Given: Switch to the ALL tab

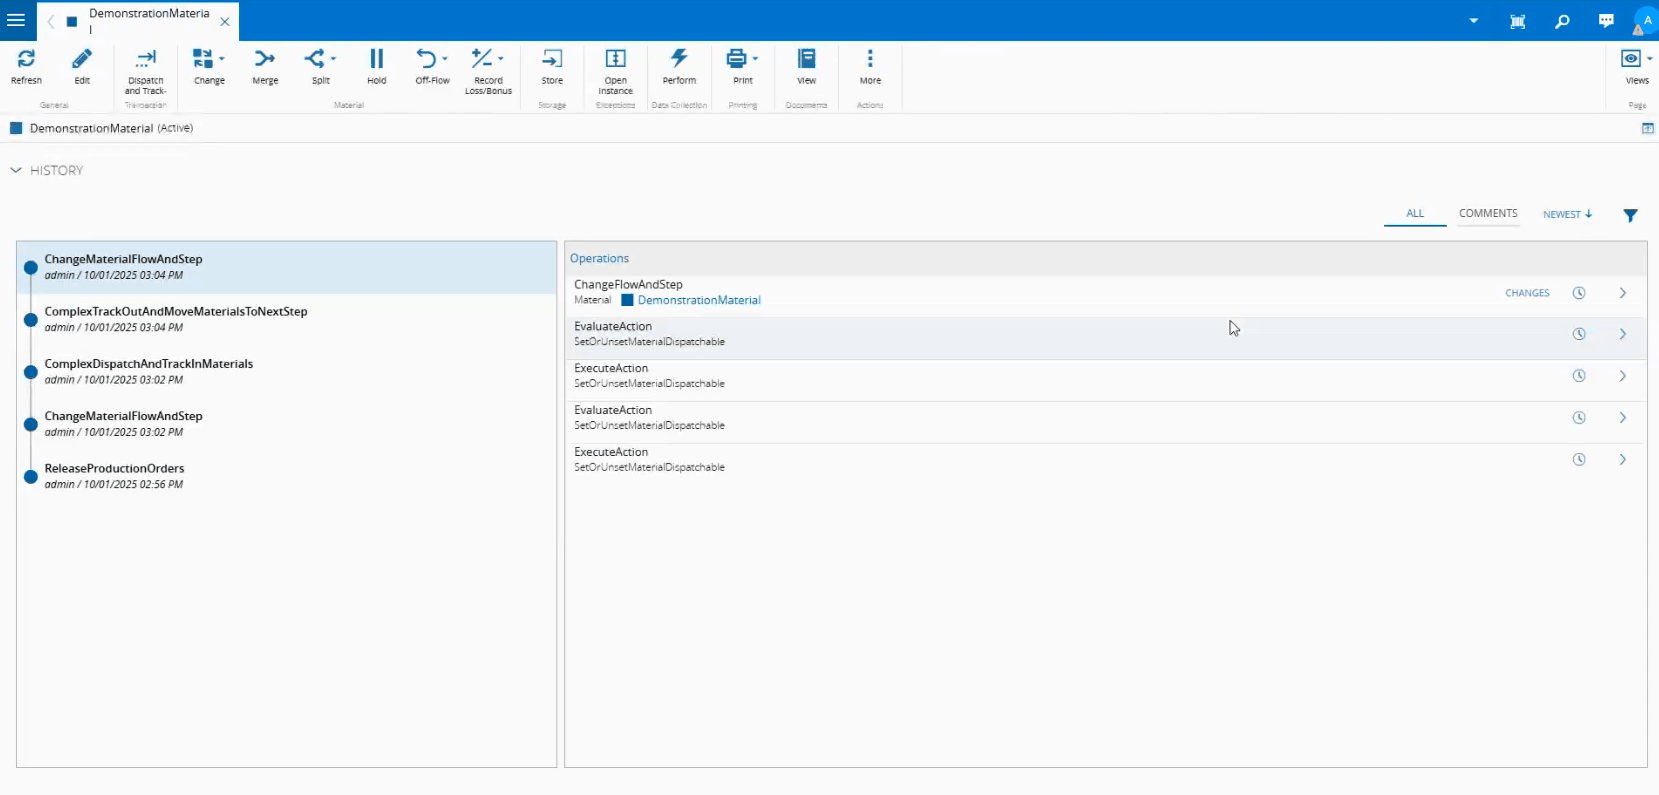Looking at the screenshot, I should [x=1415, y=213].
